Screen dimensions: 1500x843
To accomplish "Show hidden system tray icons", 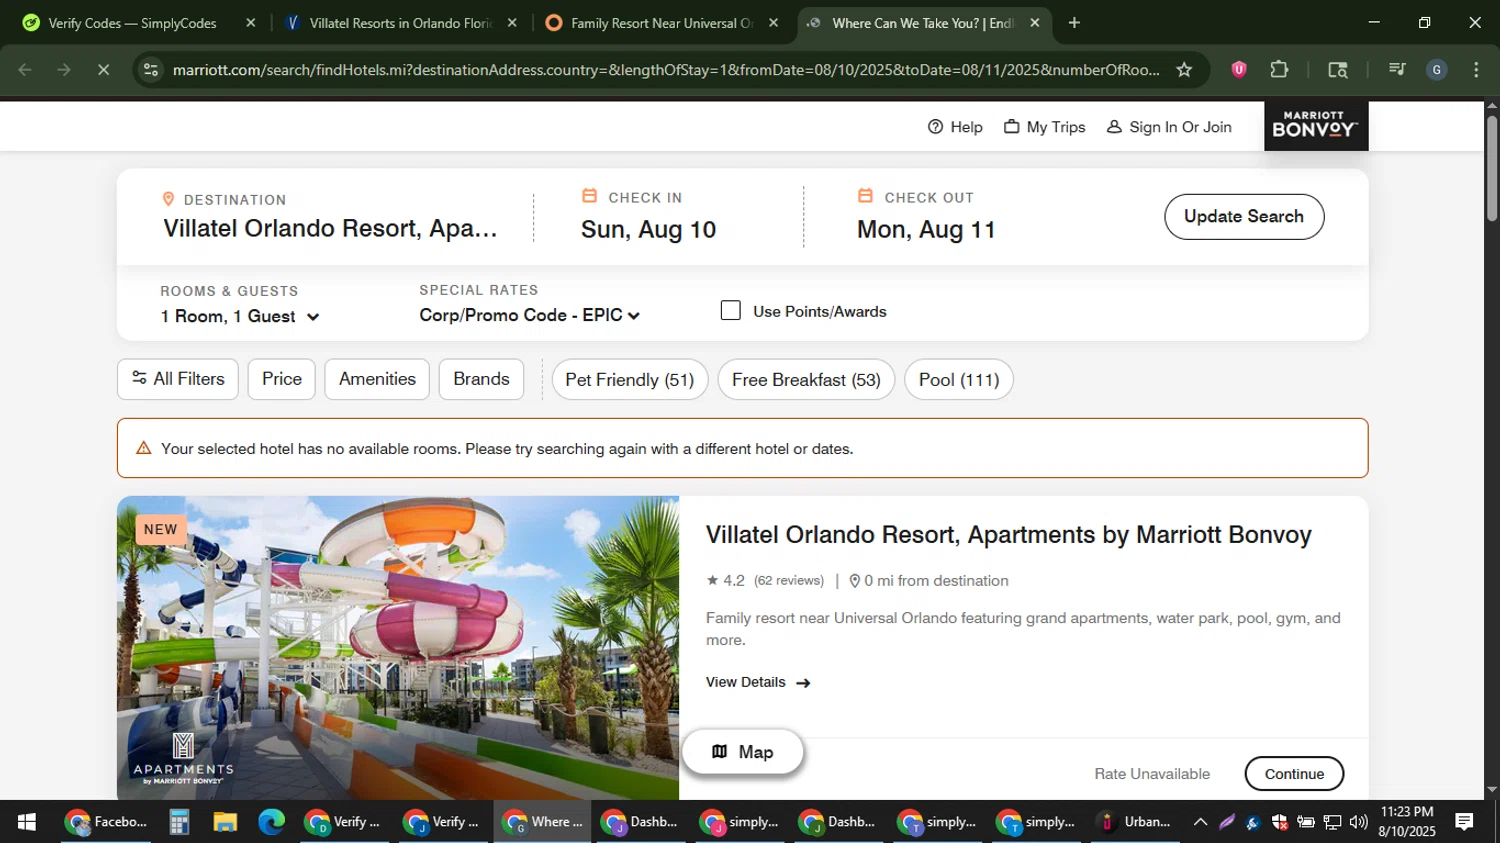I will click(x=1200, y=822).
